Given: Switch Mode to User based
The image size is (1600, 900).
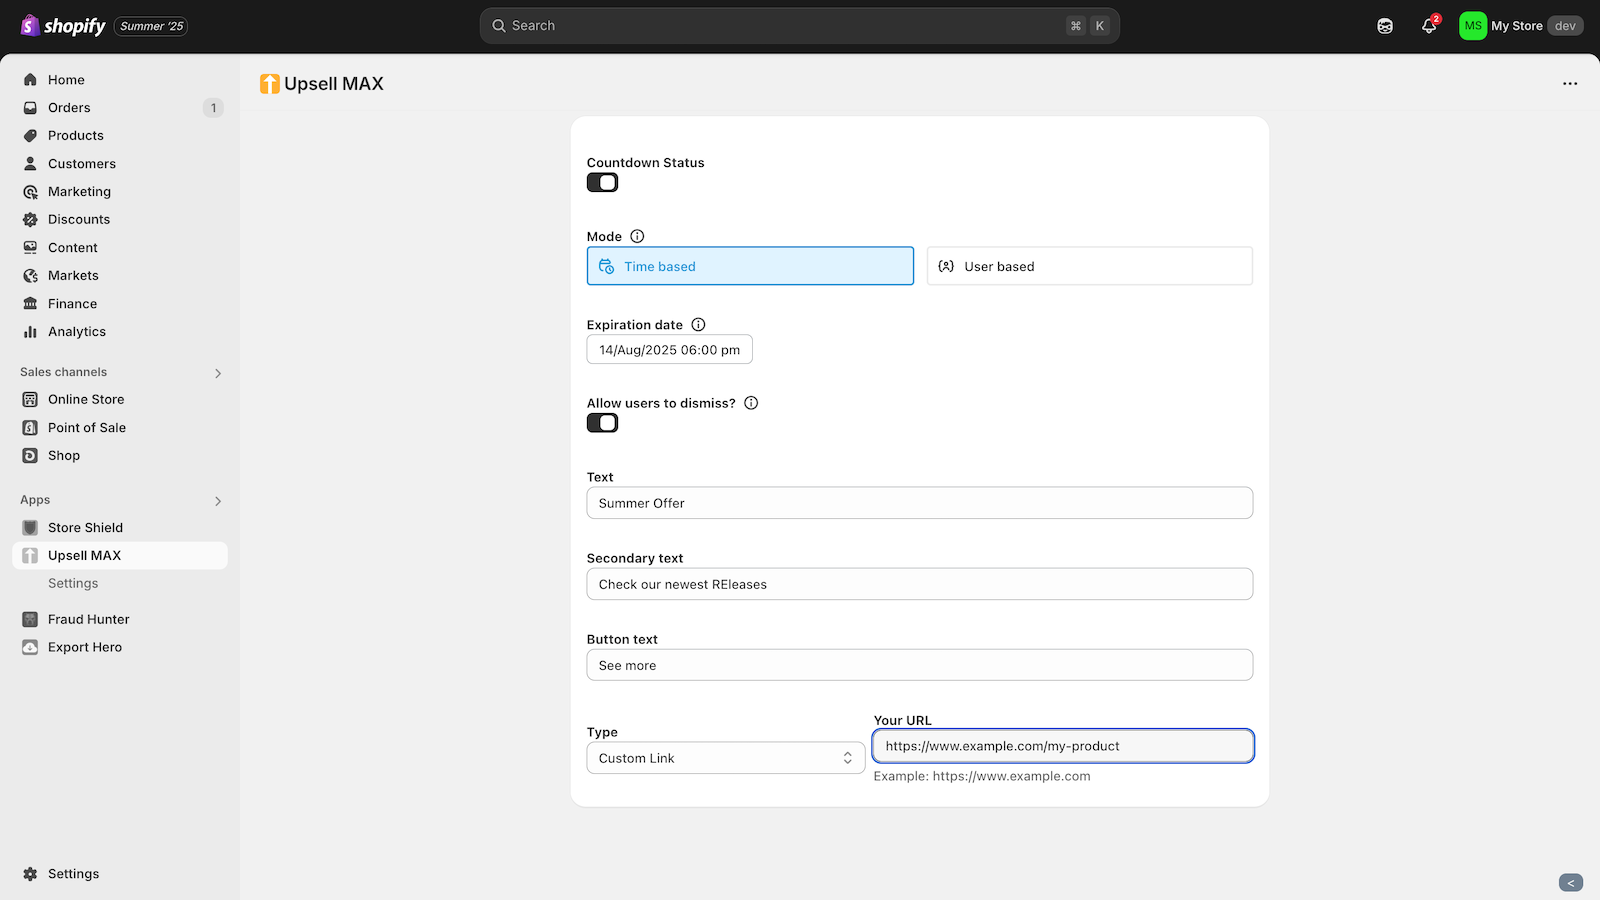Looking at the screenshot, I should click(x=1089, y=266).
